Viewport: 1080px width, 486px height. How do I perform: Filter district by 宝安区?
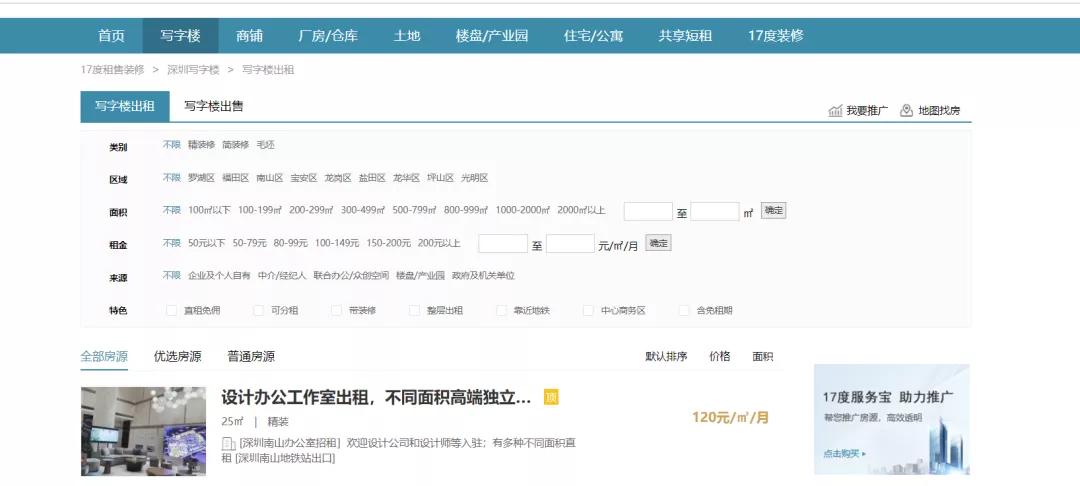click(x=304, y=178)
